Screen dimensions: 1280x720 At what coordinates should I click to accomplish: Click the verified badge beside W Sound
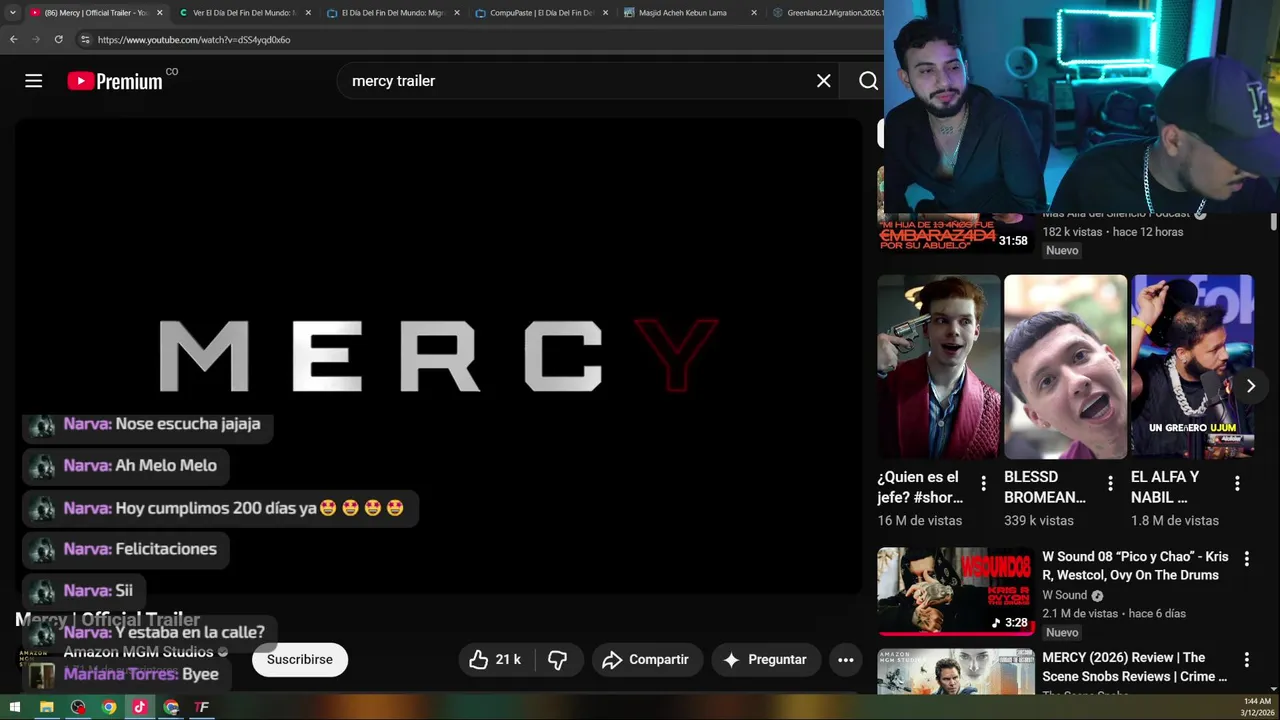1097,596
